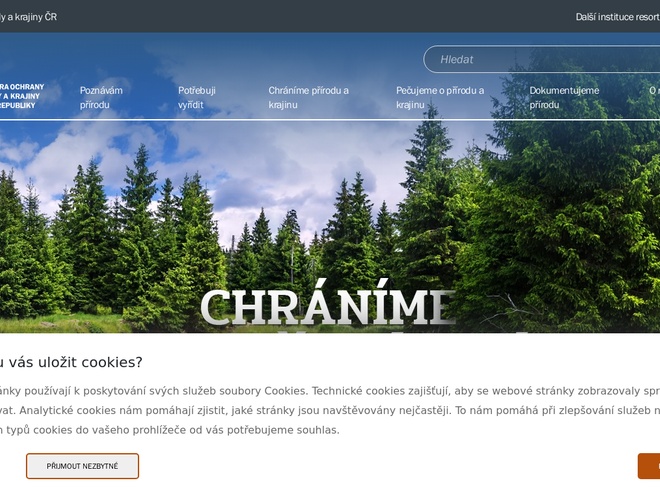Open the Dokumentujeme přírodu section
This screenshot has height=500, width=660.
click(564, 97)
